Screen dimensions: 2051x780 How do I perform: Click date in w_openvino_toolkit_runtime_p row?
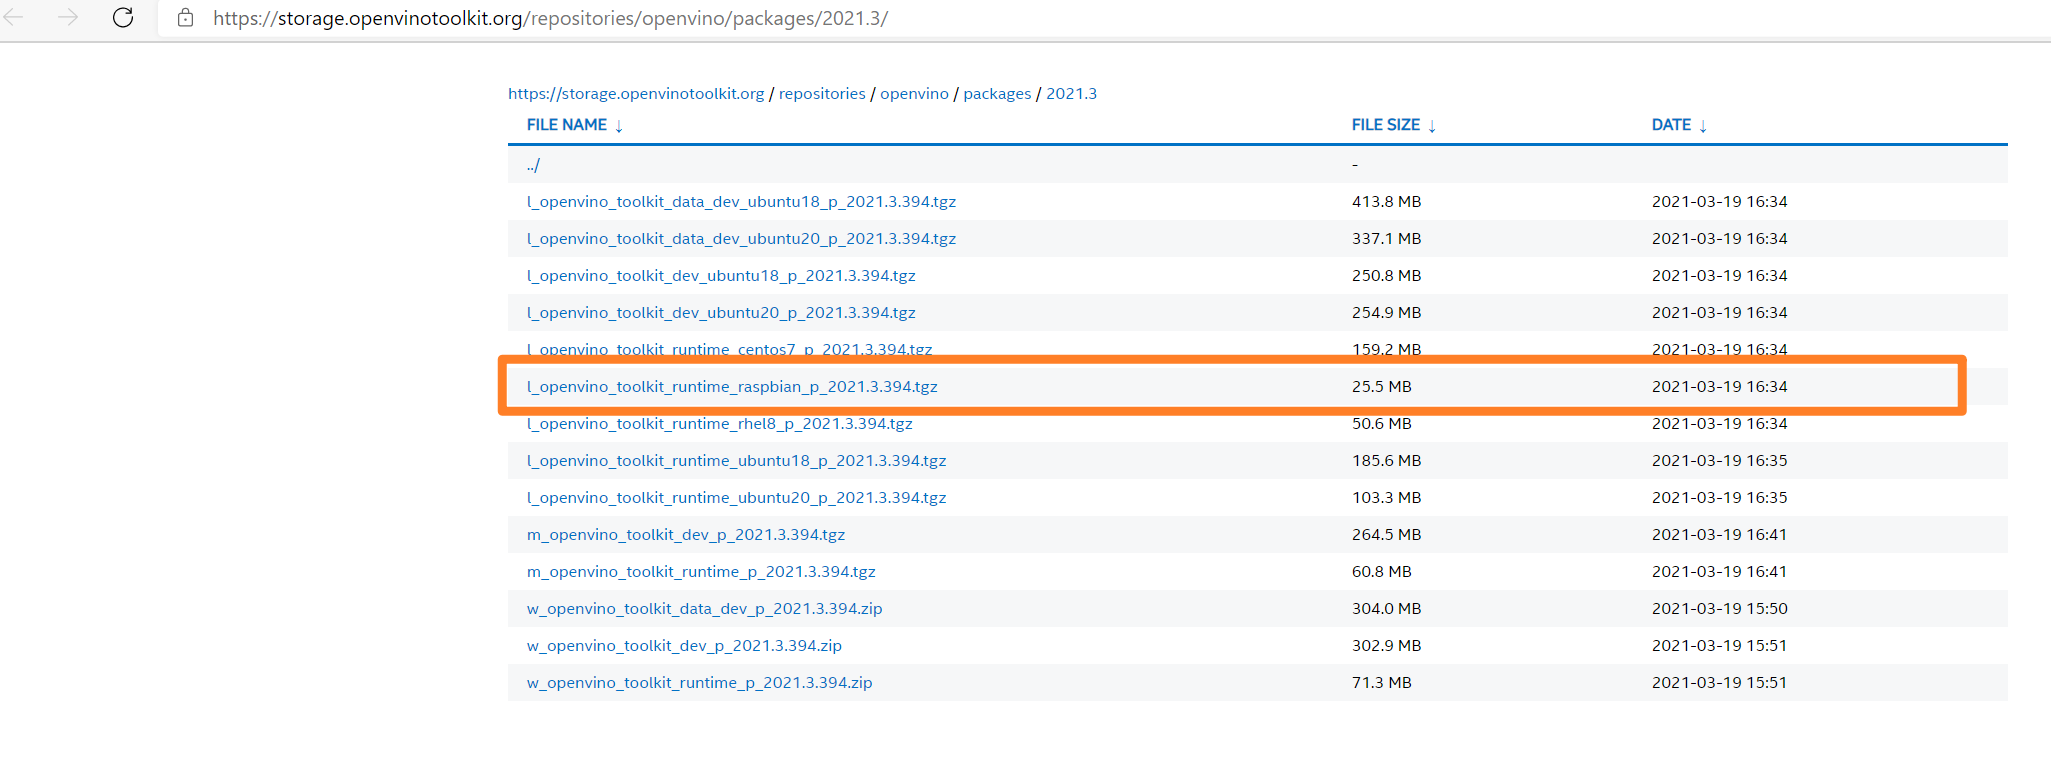[1719, 683]
